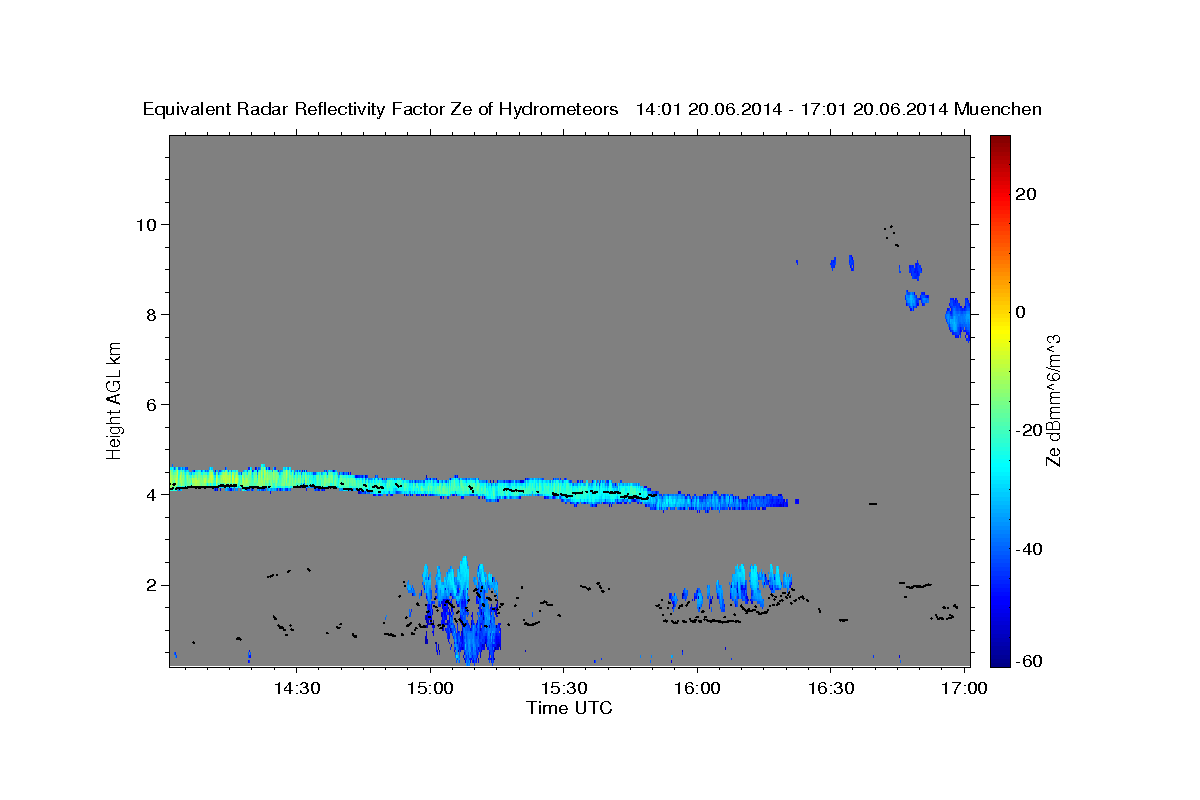Click the height axis label '10'
This screenshot has width=1200, height=800.
tap(149, 224)
